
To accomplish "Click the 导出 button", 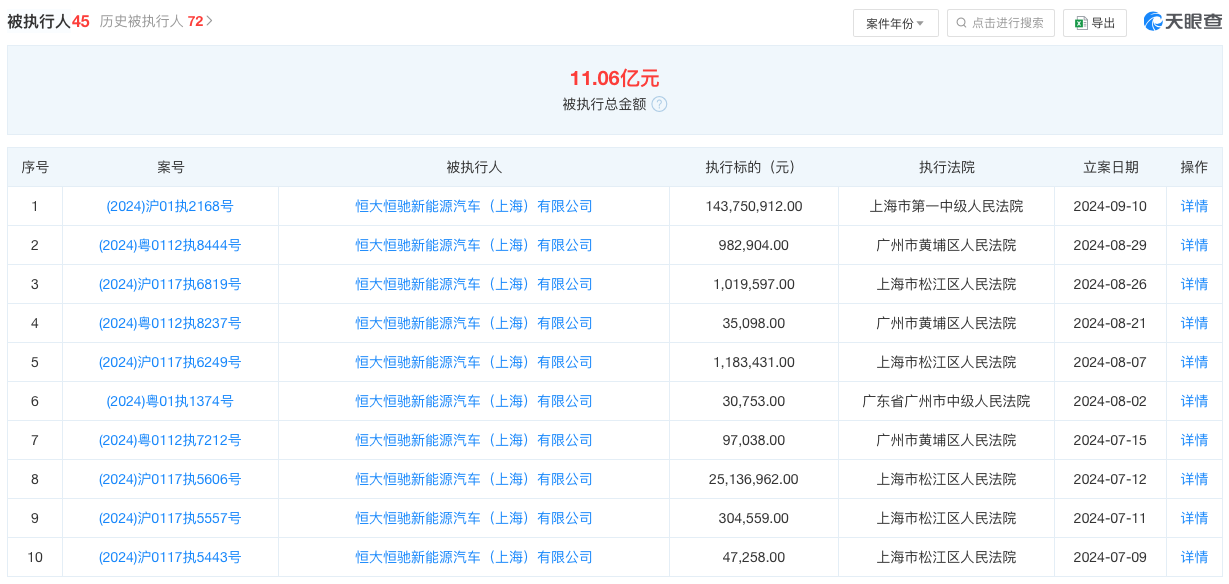I will pos(1094,23).
